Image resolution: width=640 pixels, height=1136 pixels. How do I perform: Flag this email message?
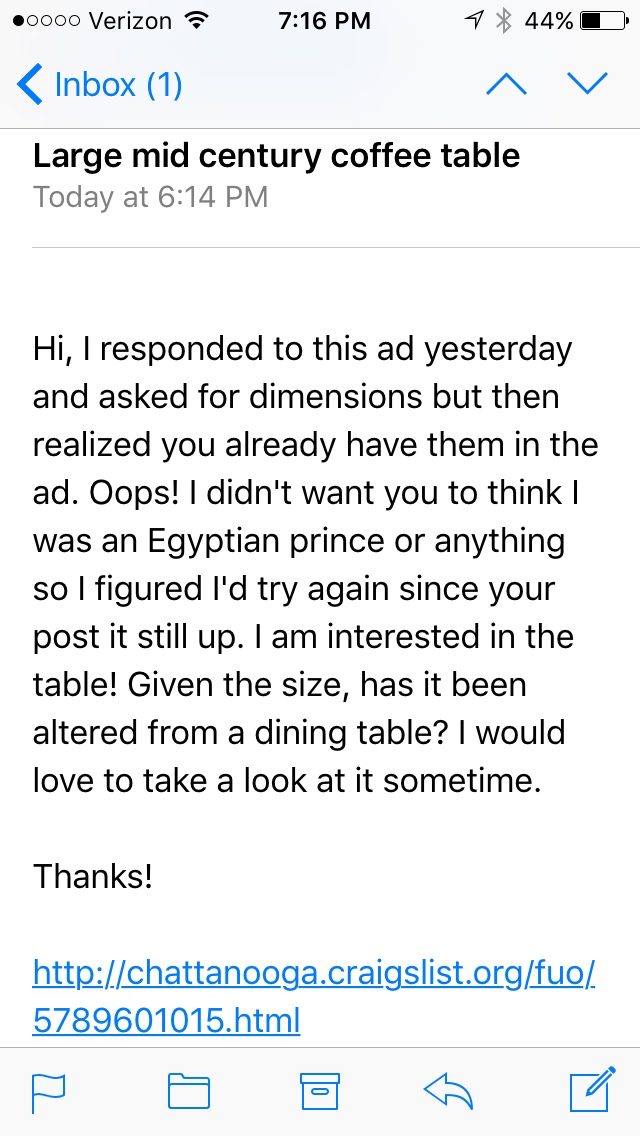pyautogui.click(x=48, y=1092)
